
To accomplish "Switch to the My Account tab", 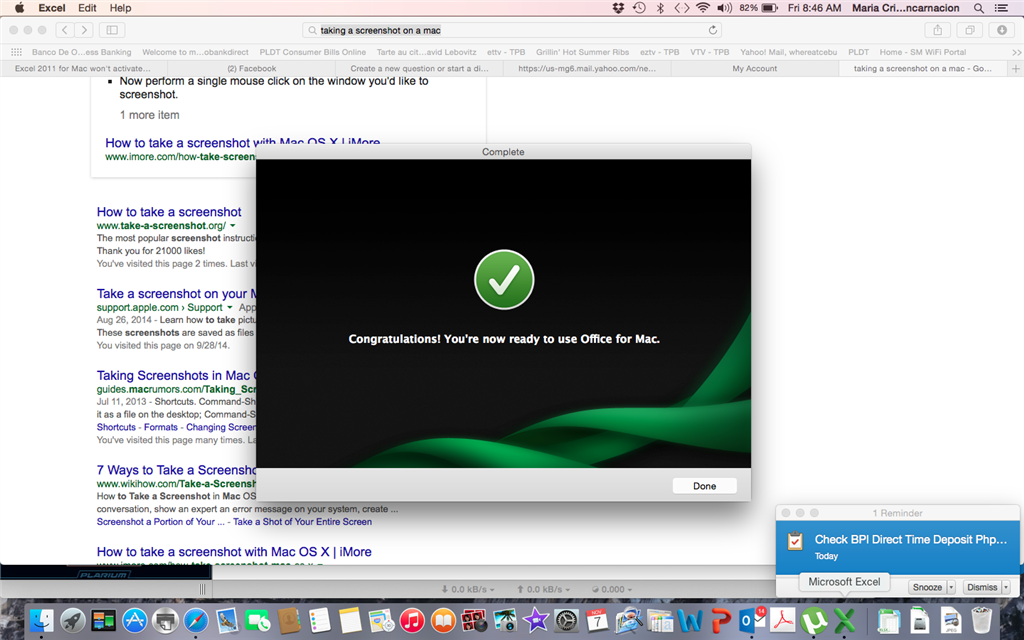I will pyautogui.click(x=754, y=69).
